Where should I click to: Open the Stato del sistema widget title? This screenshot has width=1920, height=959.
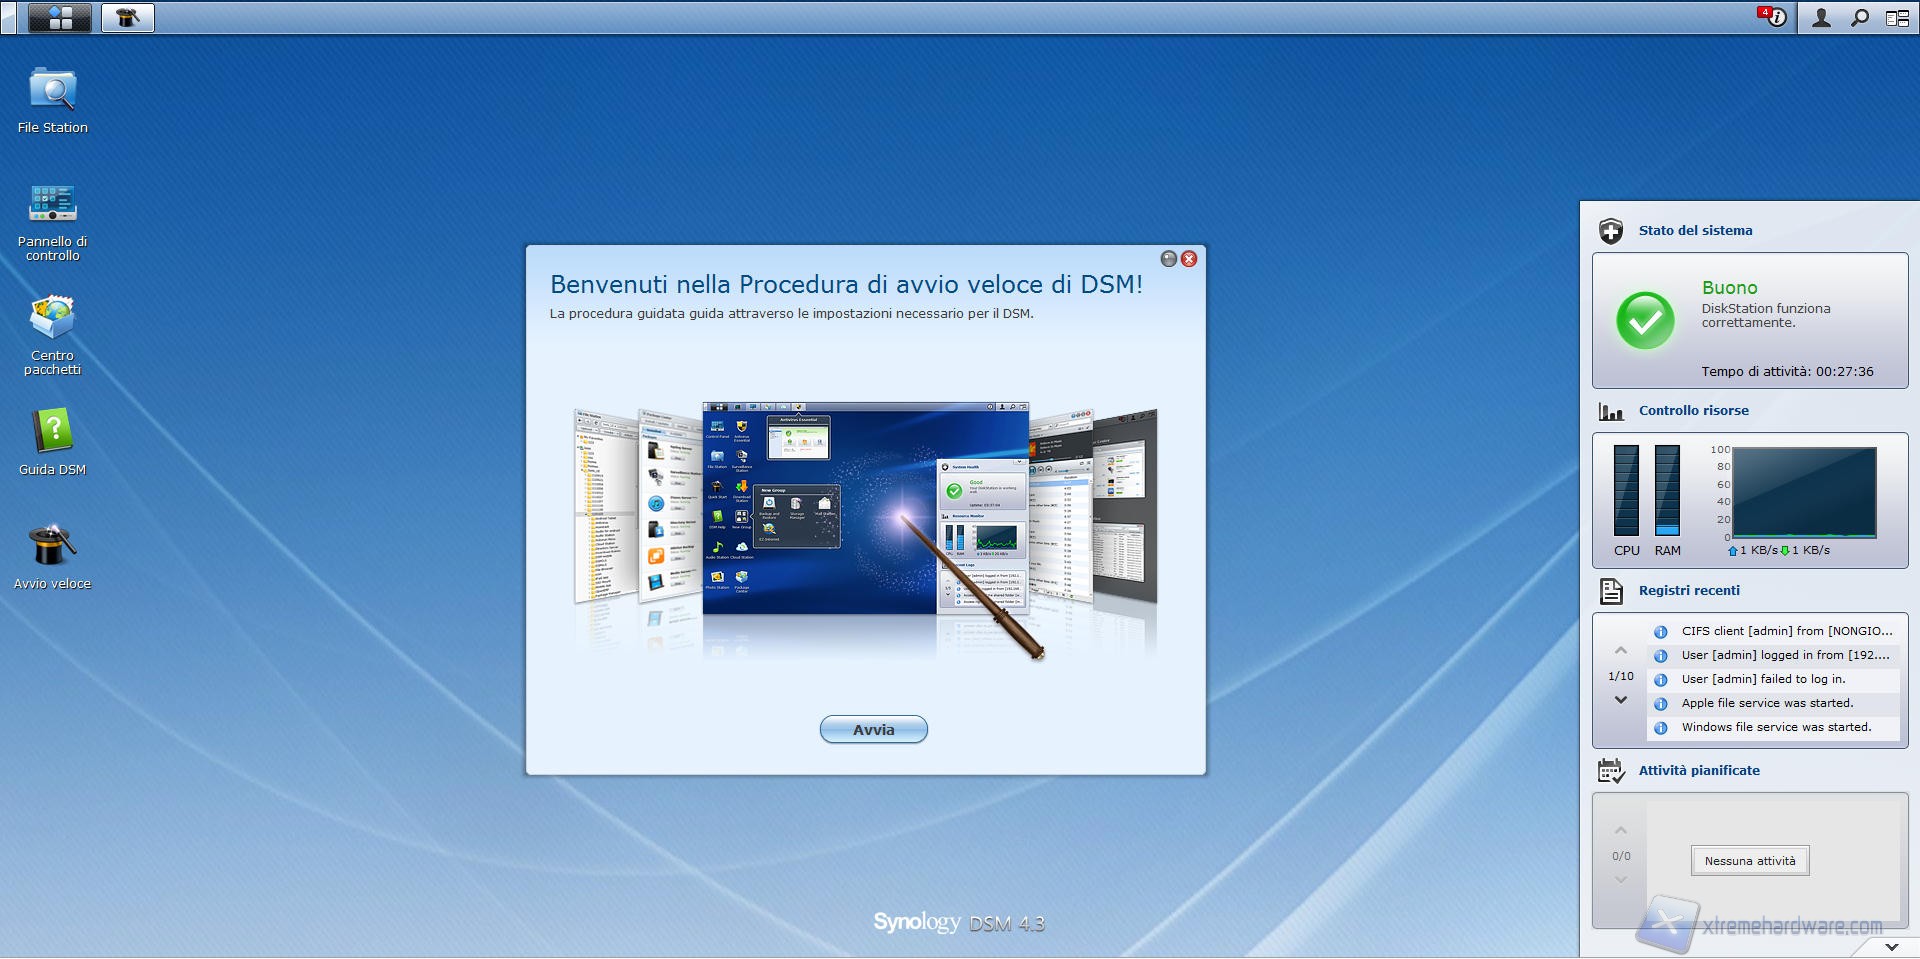tap(1695, 231)
